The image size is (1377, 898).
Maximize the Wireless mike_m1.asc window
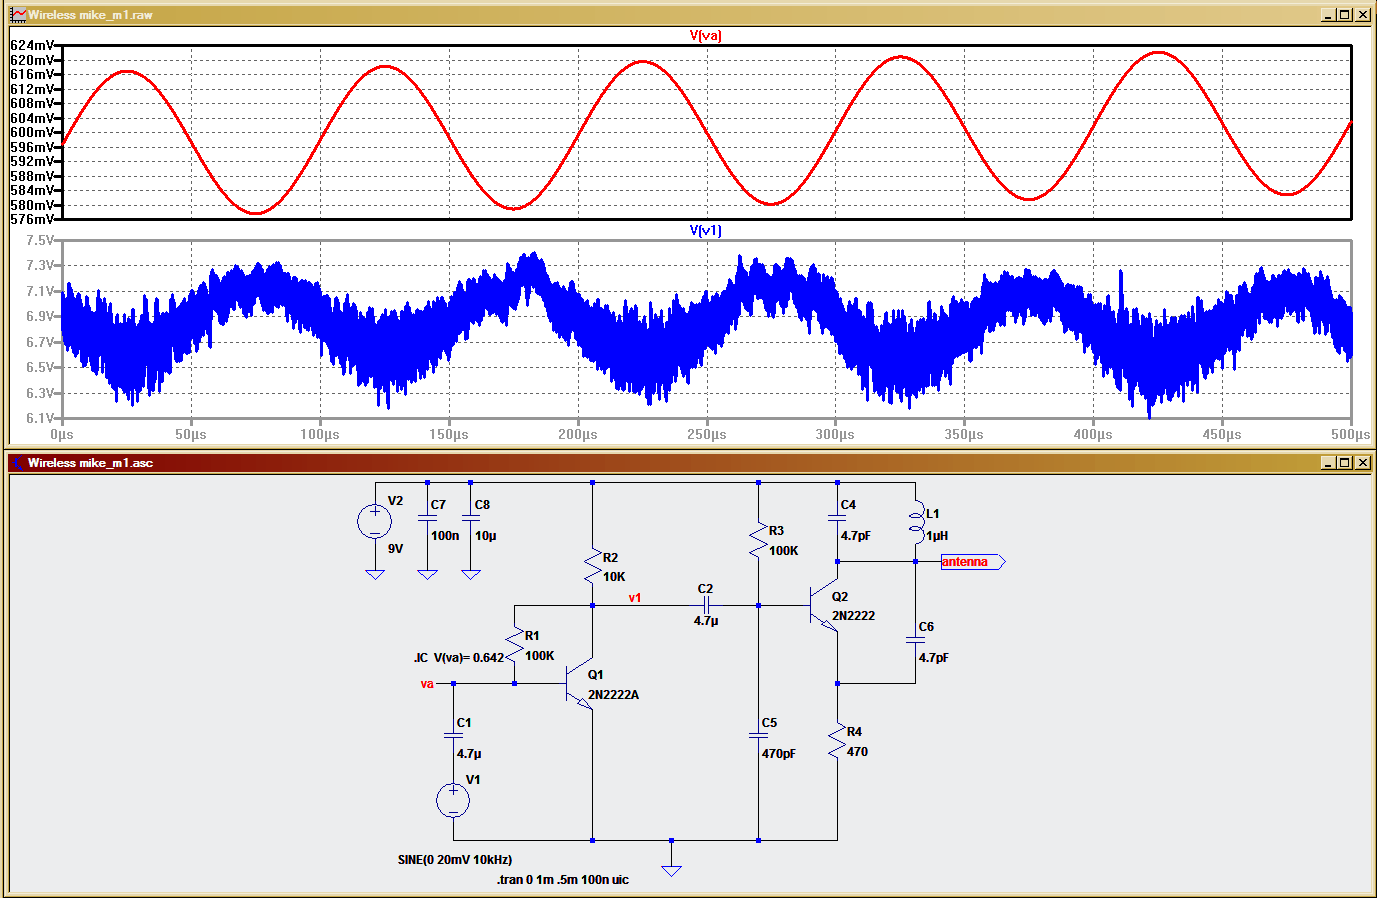1345,463
